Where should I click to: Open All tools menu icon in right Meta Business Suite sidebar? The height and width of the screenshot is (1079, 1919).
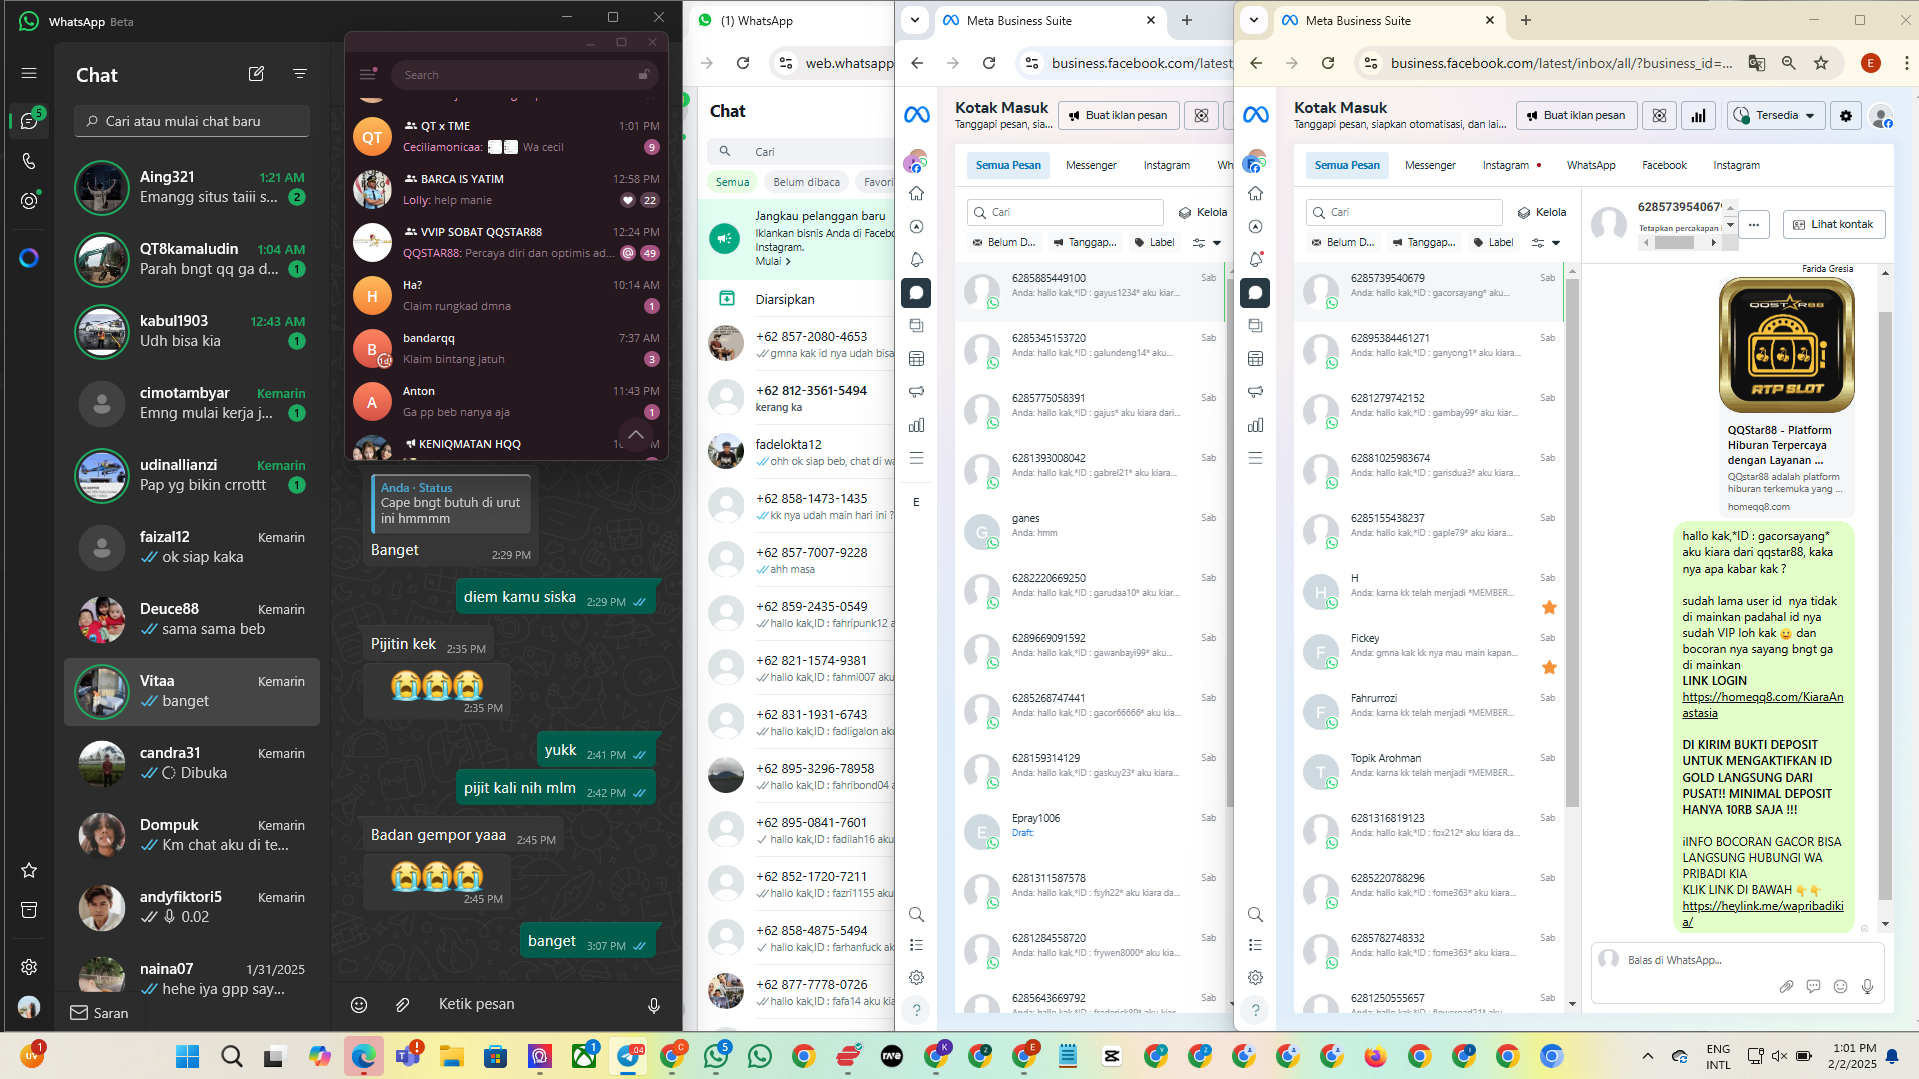[x=1255, y=458]
